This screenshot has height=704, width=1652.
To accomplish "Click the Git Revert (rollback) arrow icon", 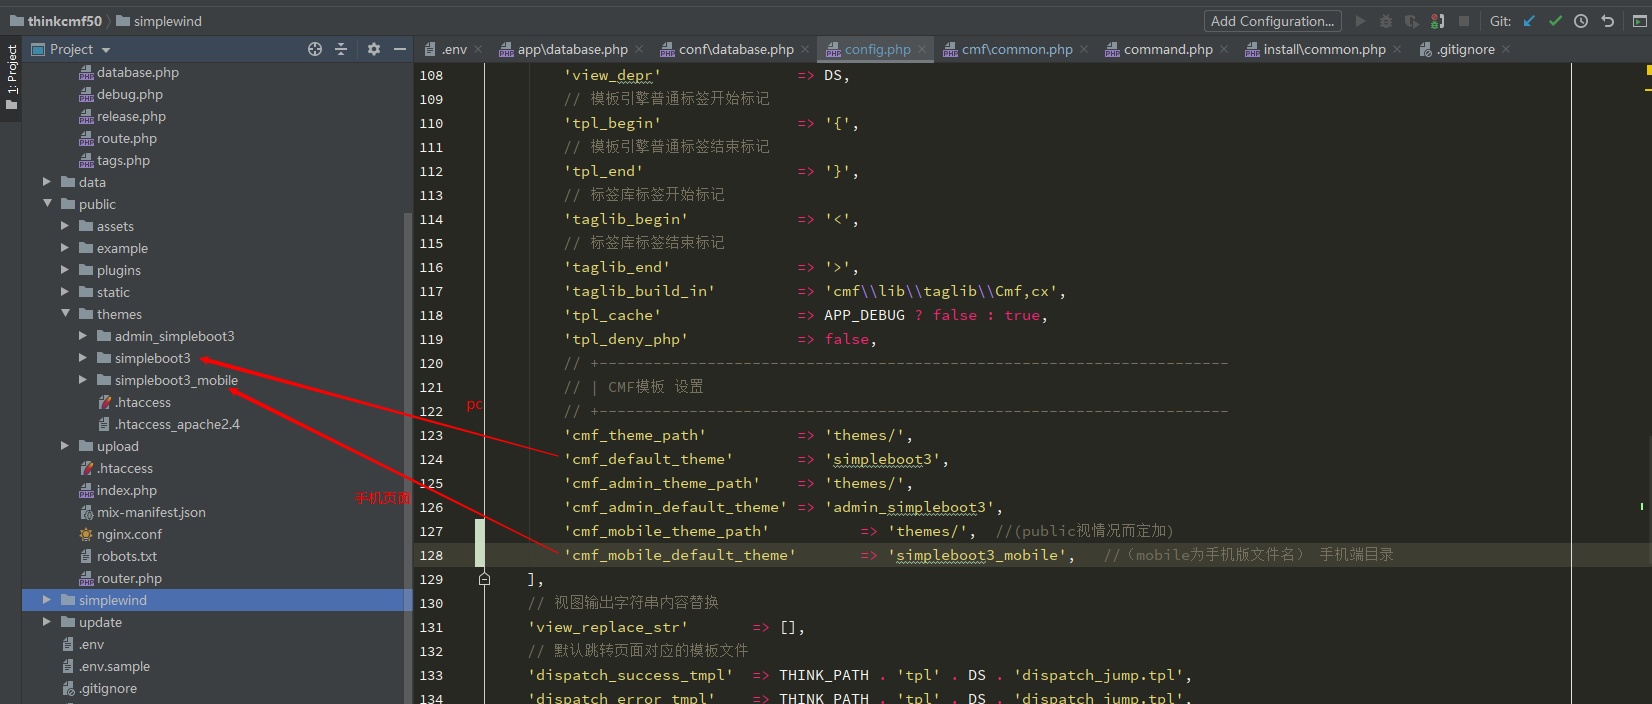I will coord(1607,21).
